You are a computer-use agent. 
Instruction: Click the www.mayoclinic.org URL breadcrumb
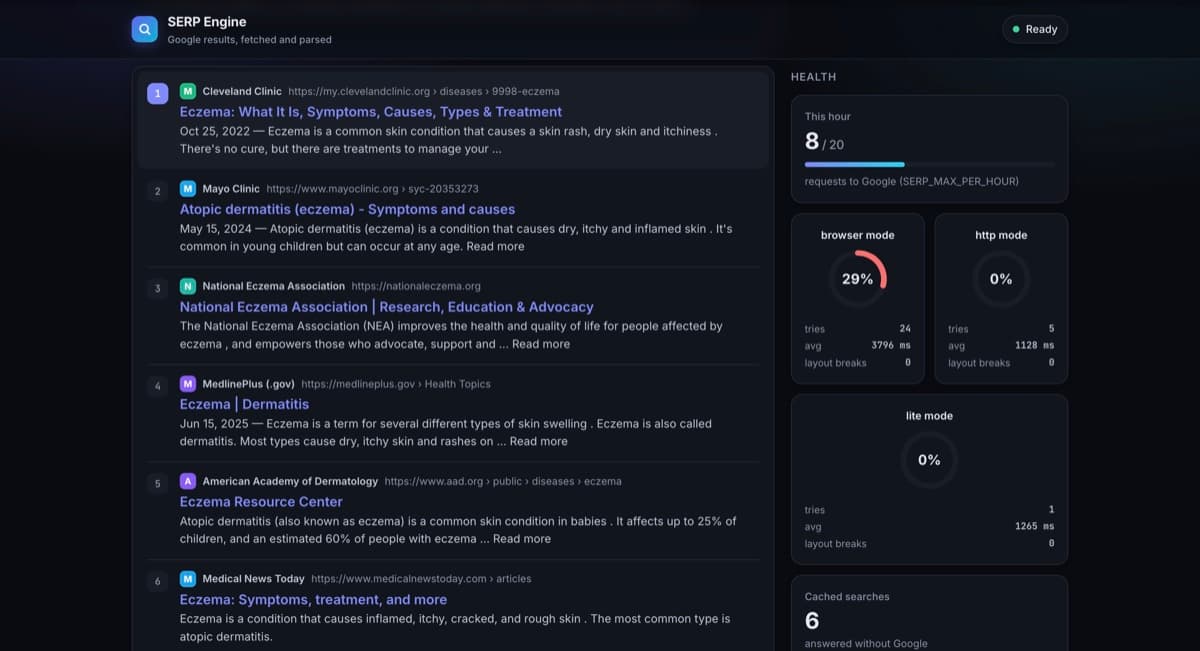click(x=372, y=189)
